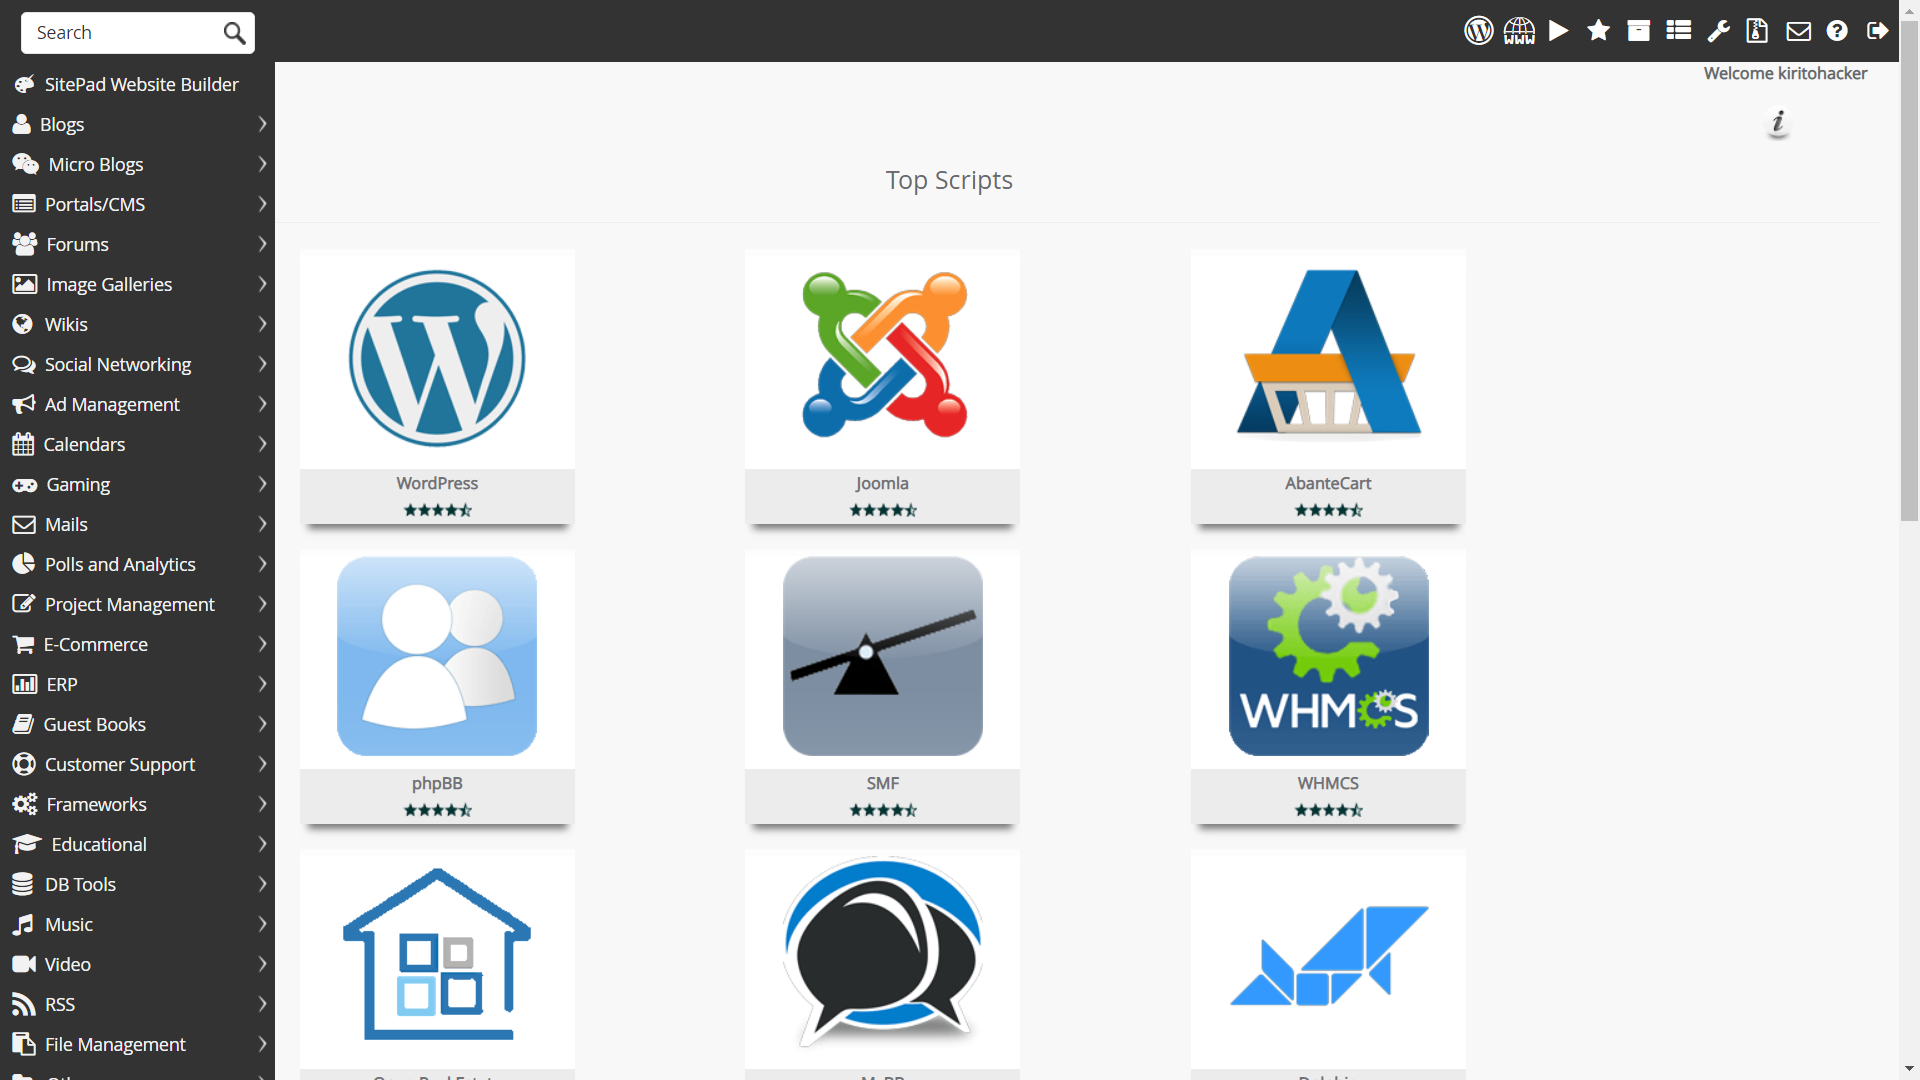The width and height of the screenshot is (1920, 1080).
Task: Click the Customer Support lifebuoy icon
Action: pyautogui.click(x=24, y=764)
